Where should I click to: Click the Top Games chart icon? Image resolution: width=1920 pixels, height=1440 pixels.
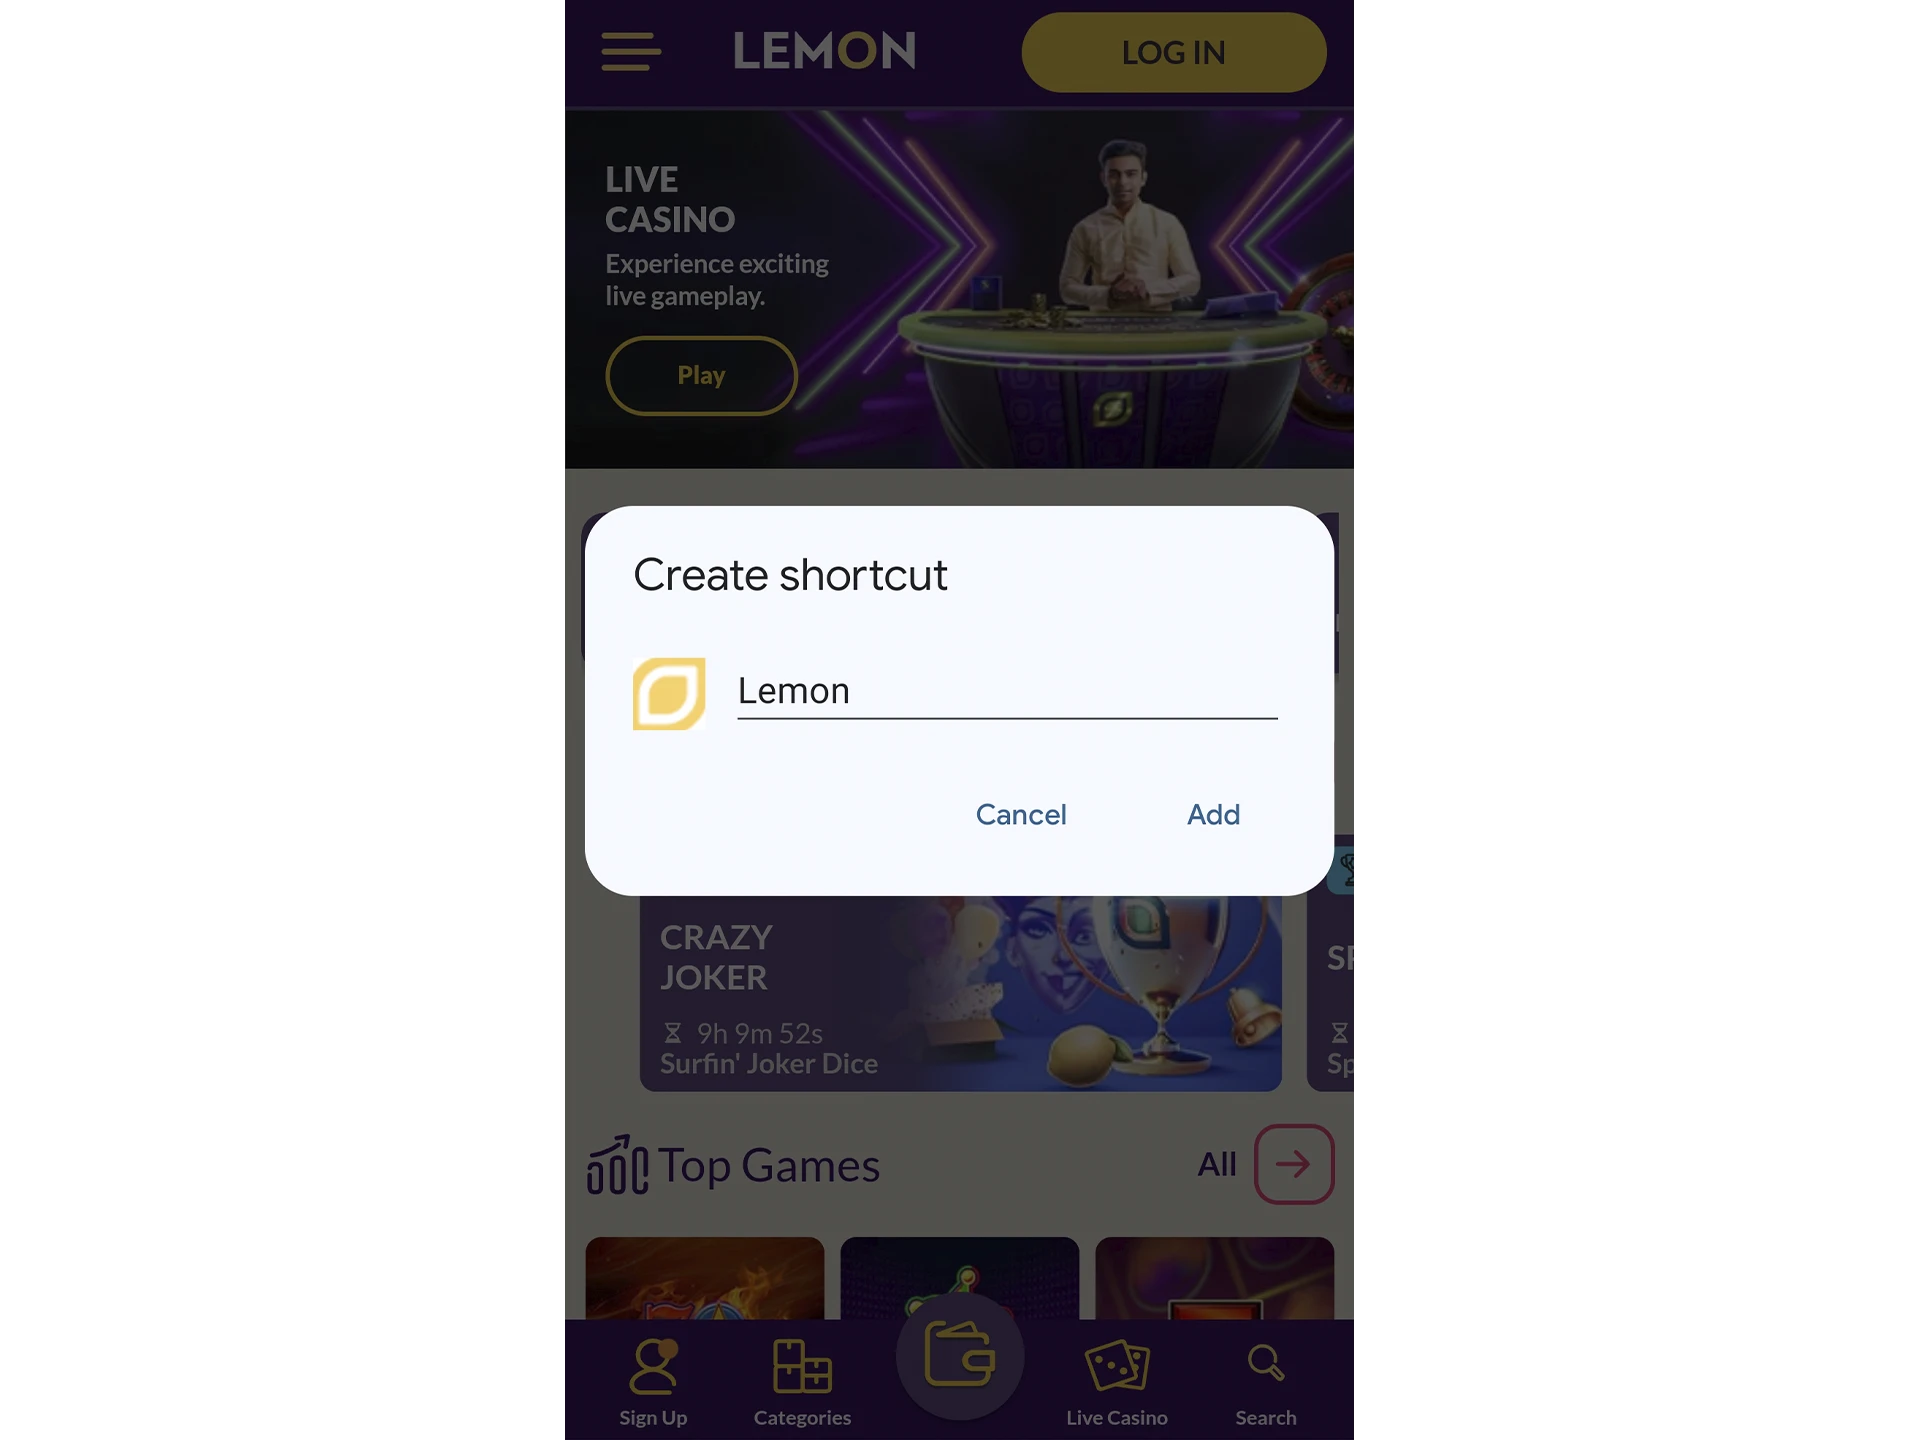point(617,1165)
